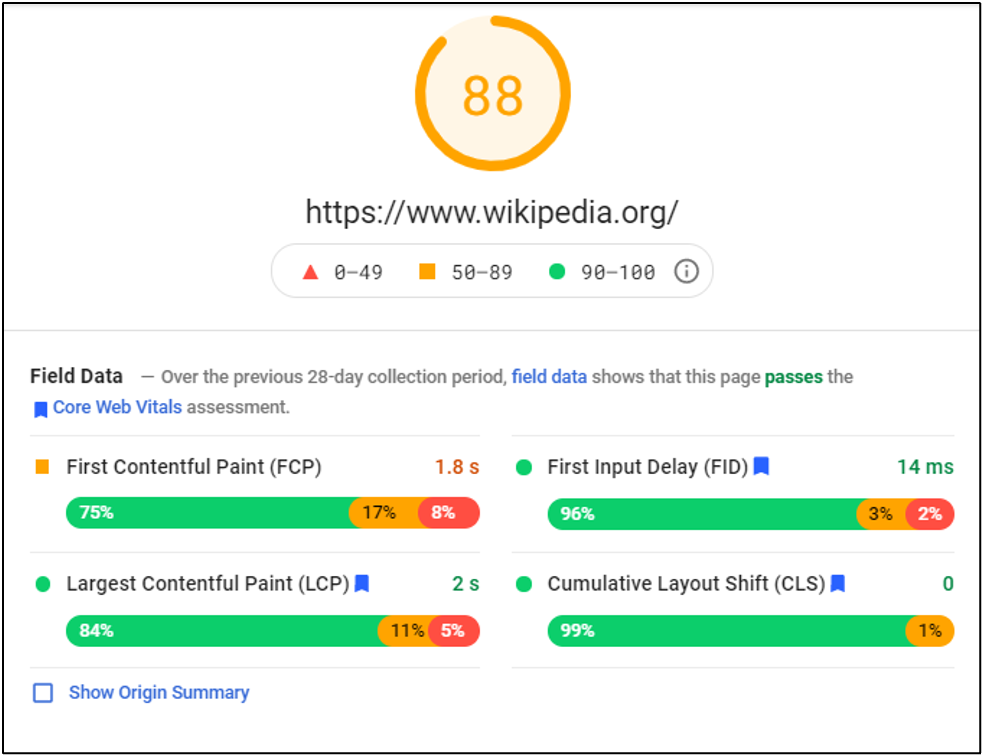Click the green dot beside Cumulative Layout Shift
983x756 pixels.
523,584
